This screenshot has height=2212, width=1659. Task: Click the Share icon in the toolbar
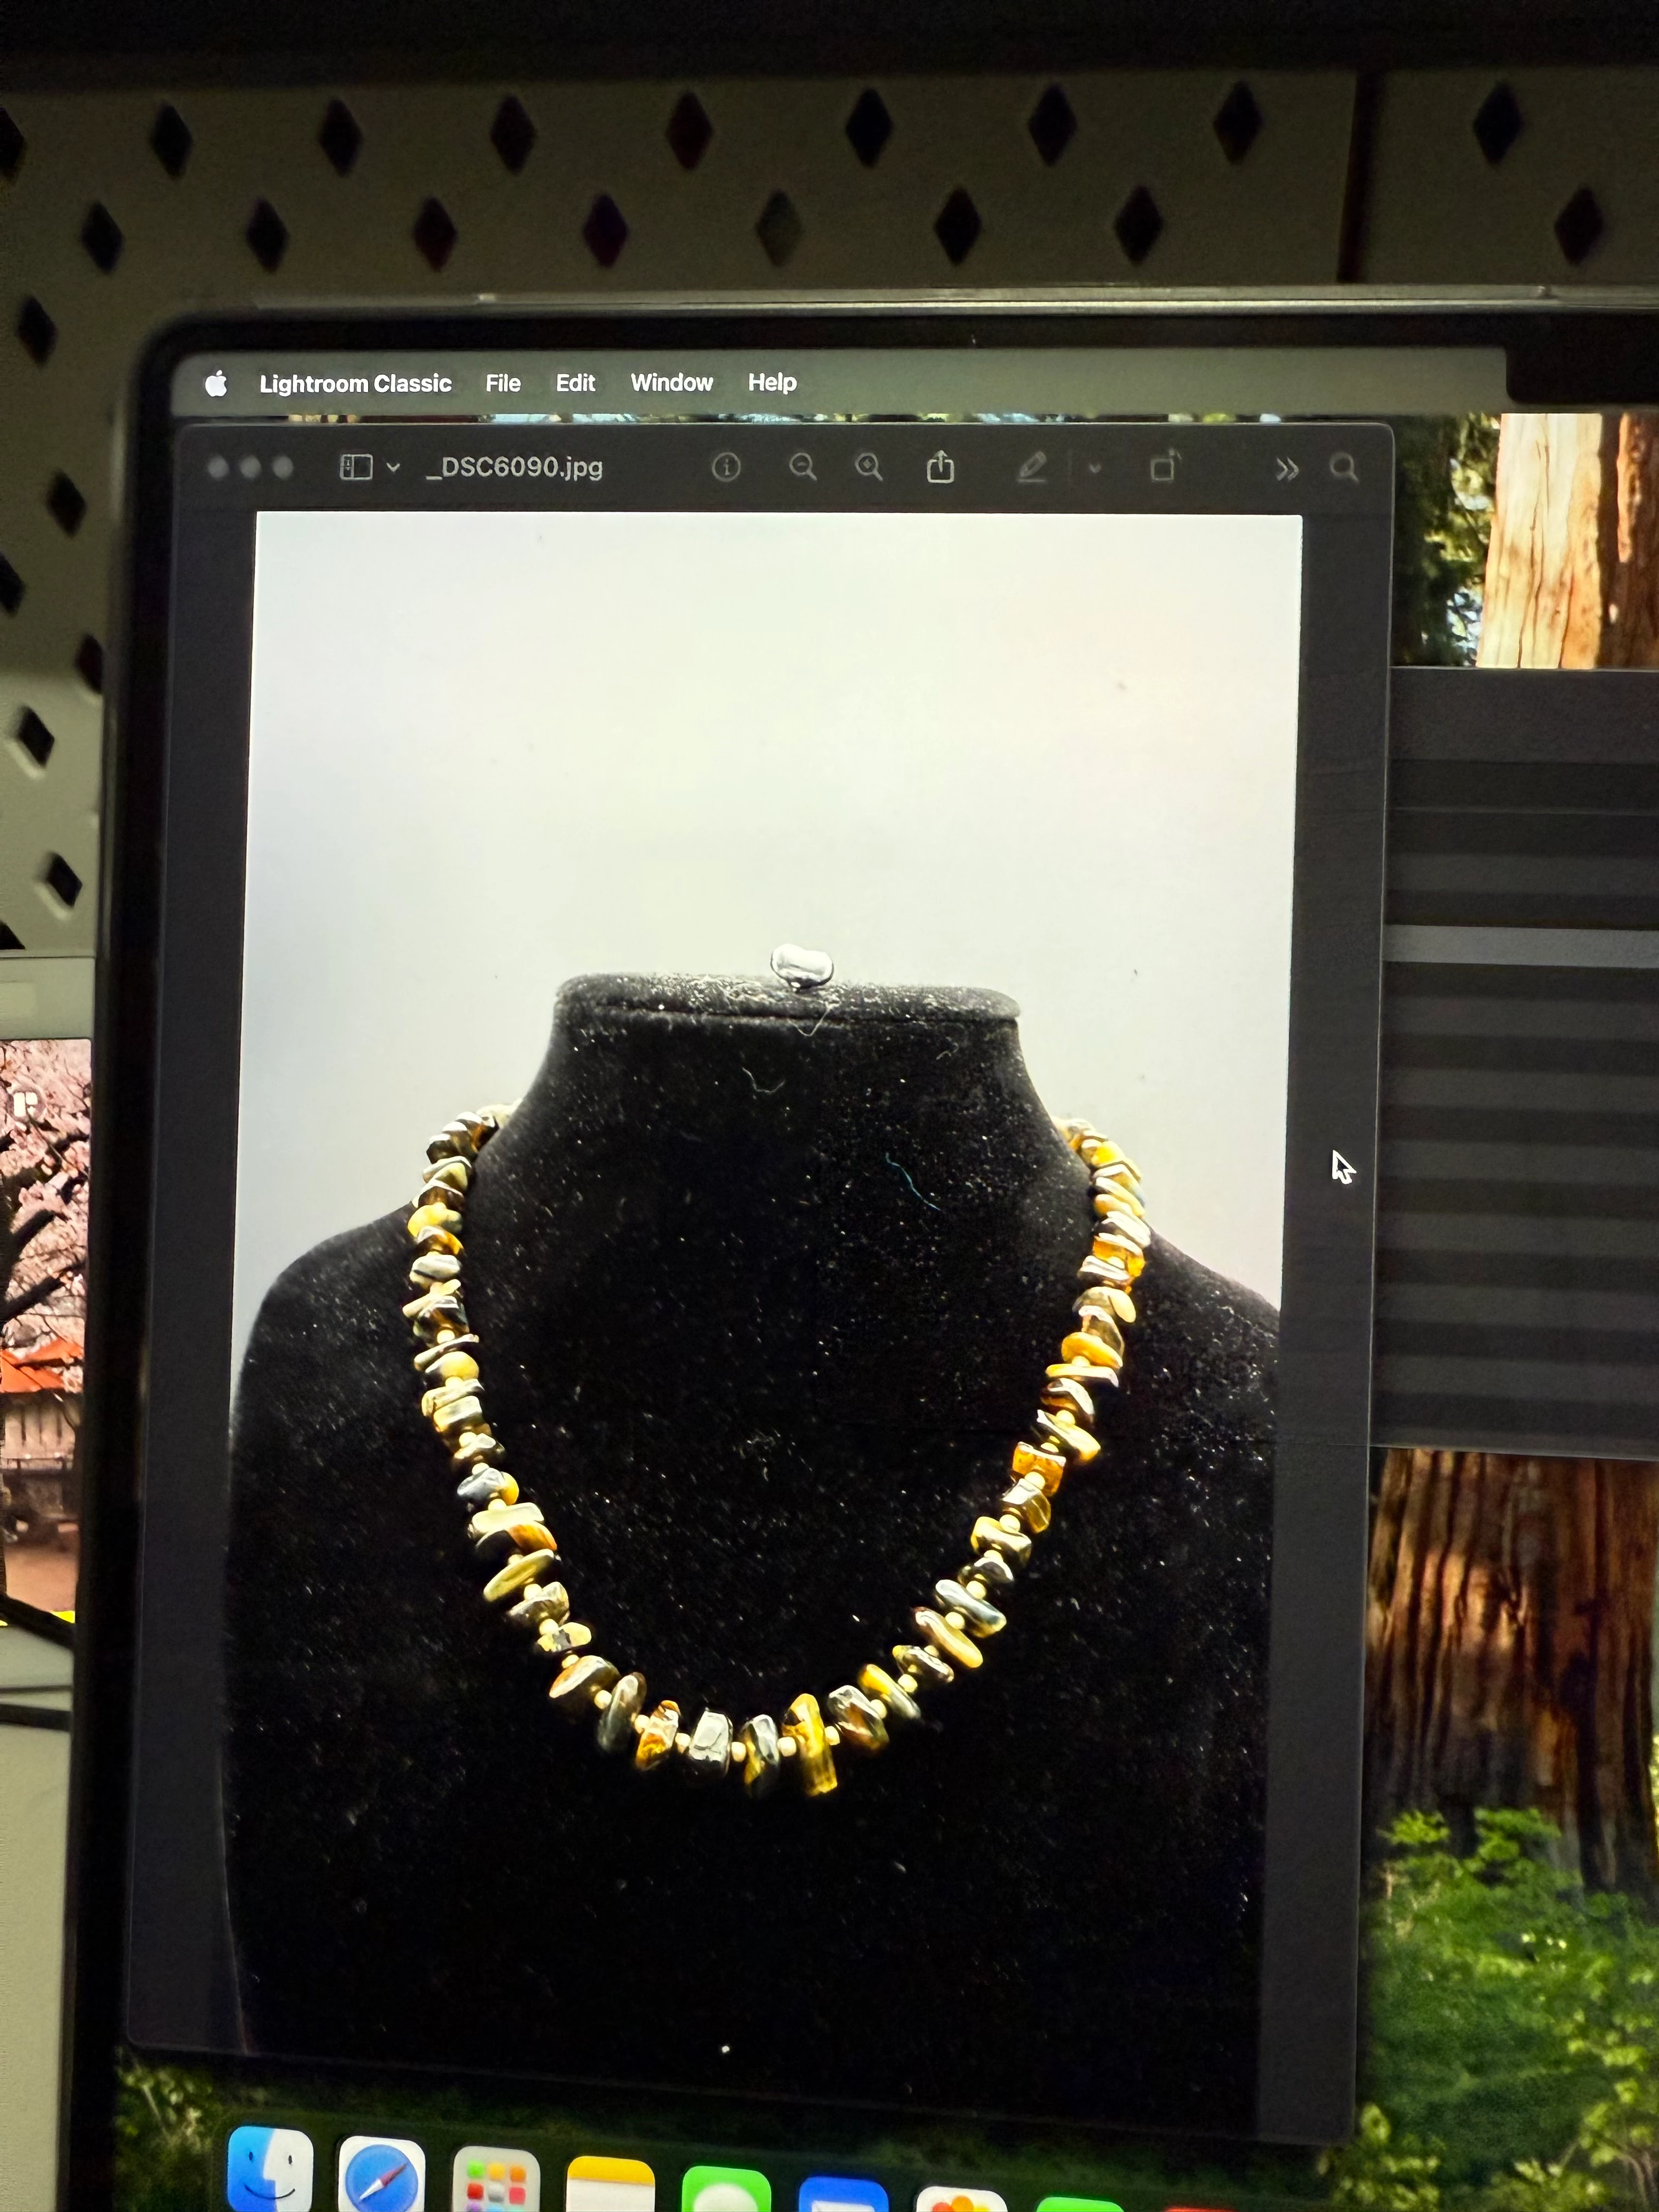(x=940, y=467)
